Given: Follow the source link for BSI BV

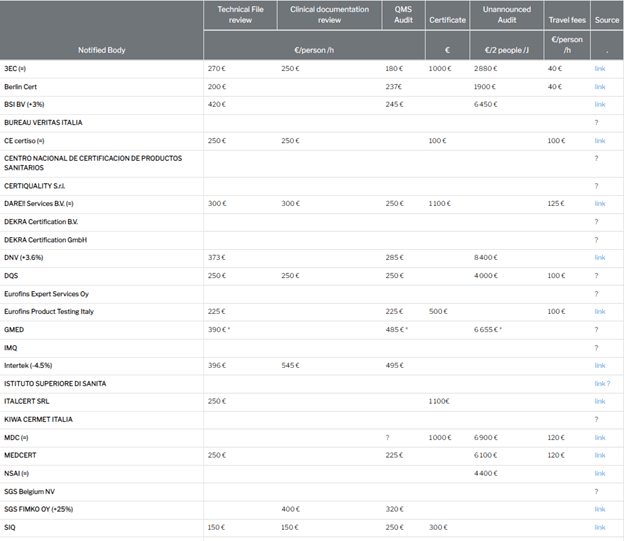Looking at the screenshot, I should tap(599, 104).
